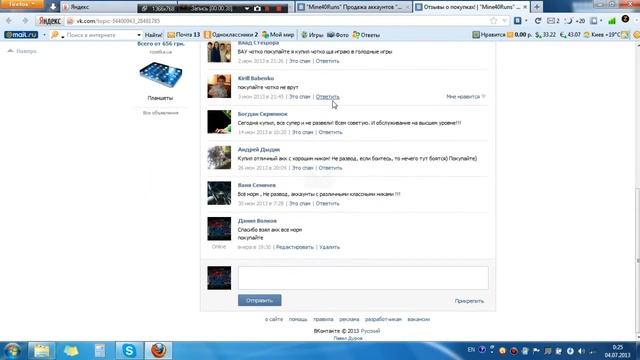Open the new tab plus button
Screen dimensions: 640x360
537,7
